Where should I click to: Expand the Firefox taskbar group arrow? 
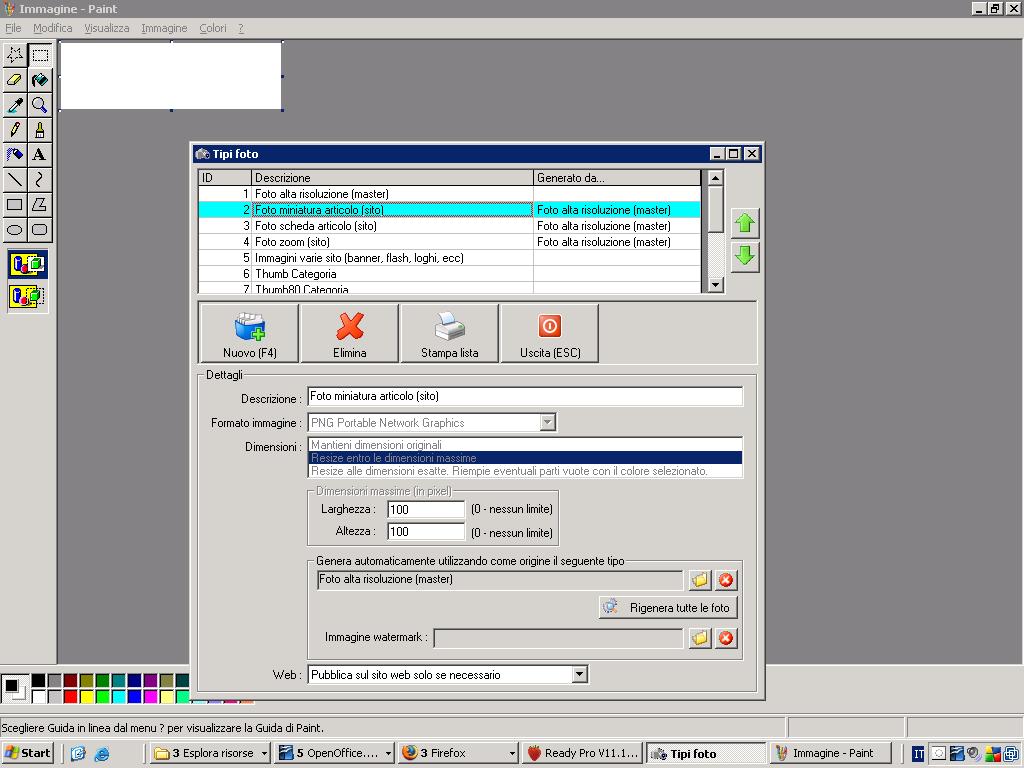point(512,754)
